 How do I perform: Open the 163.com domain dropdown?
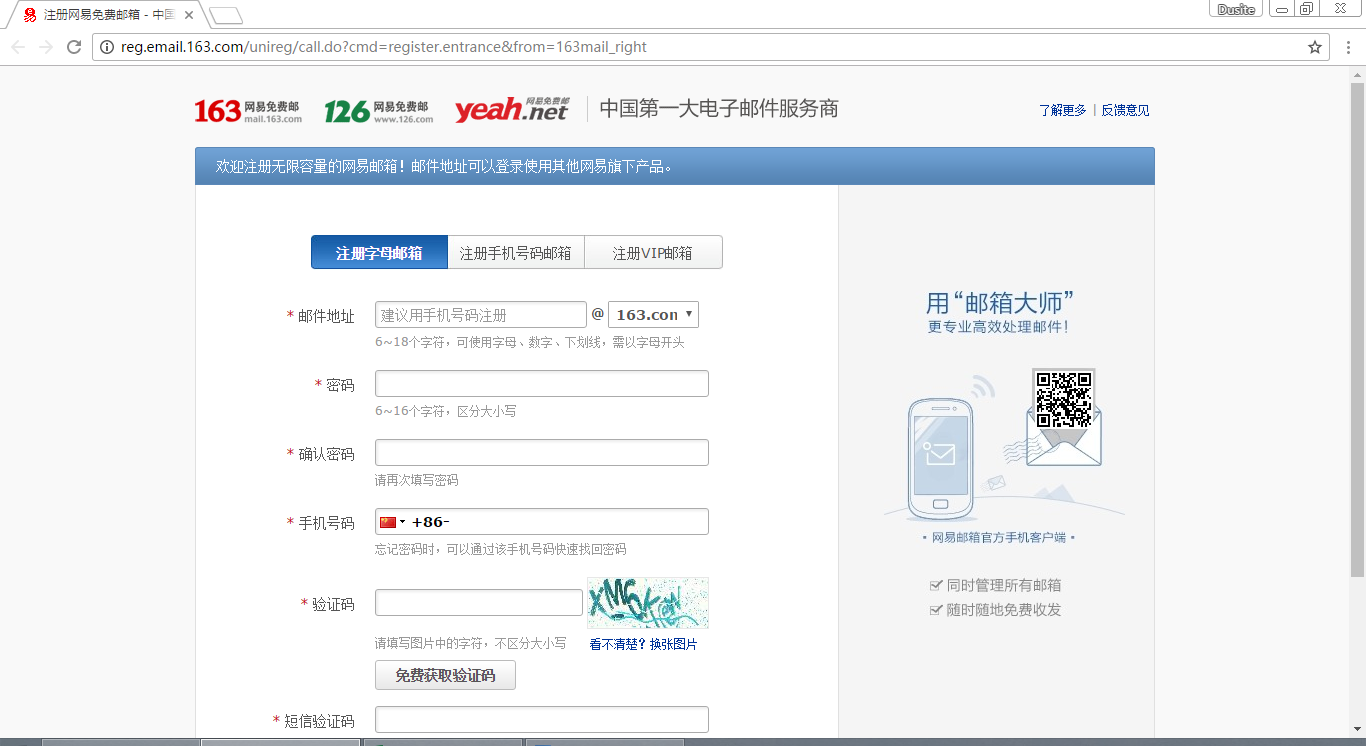click(x=653, y=315)
